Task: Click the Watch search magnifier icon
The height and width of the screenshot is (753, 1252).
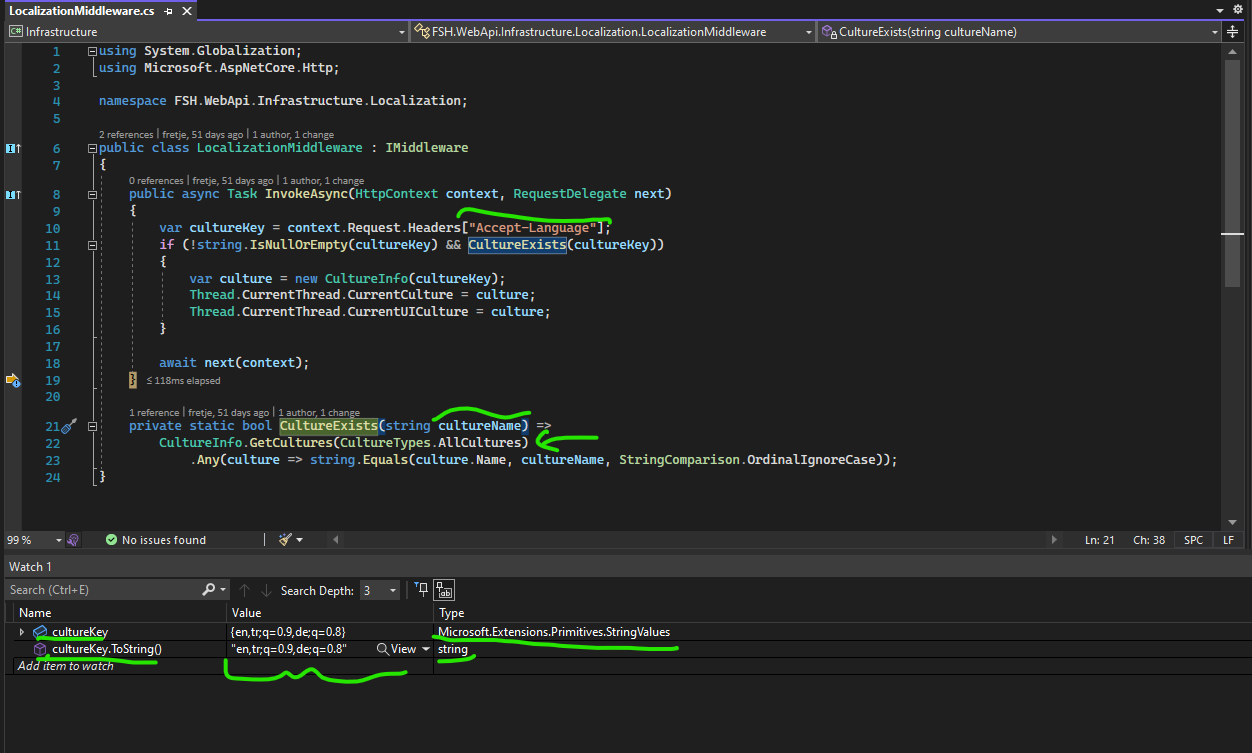Action: click(x=208, y=590)
